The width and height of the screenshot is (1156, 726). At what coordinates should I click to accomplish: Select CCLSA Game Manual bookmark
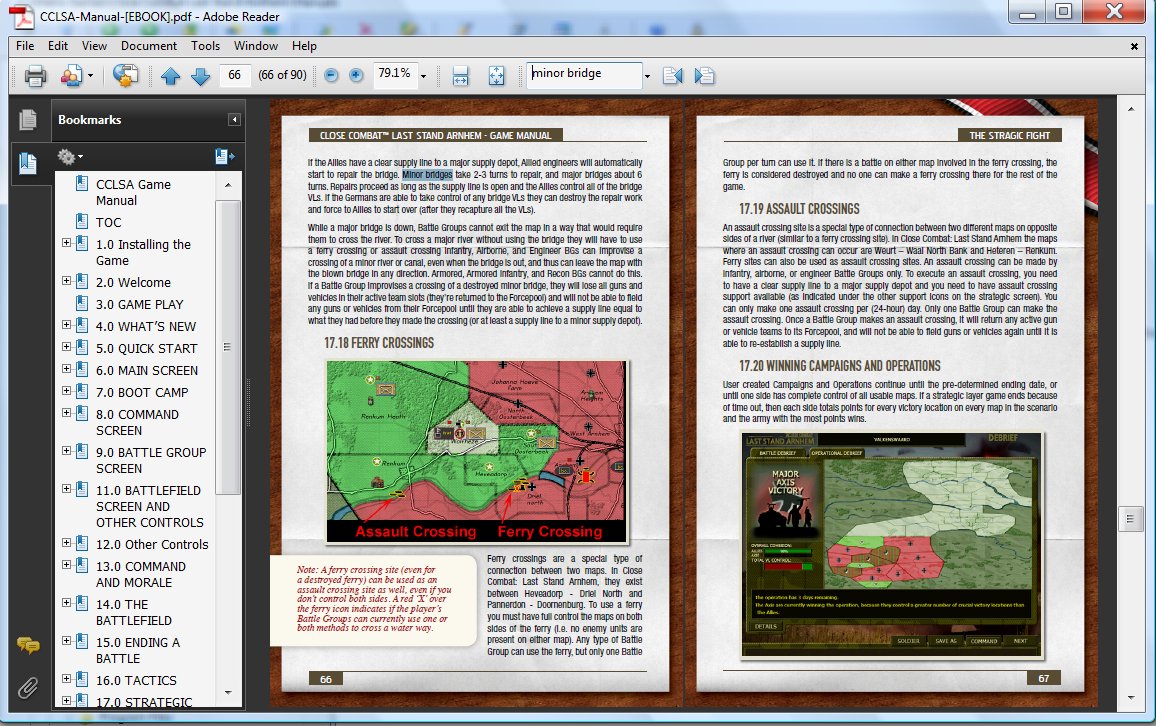(133, 192)
